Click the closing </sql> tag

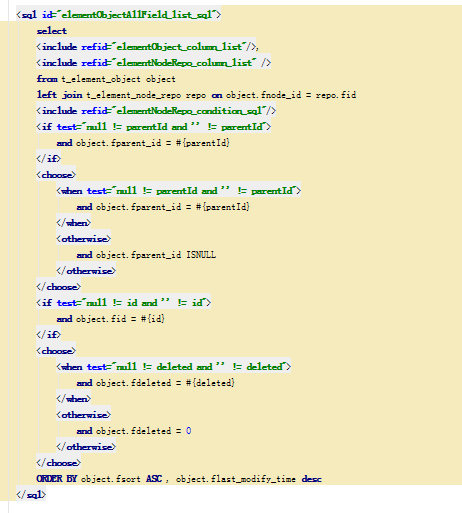tap(31, 495)
